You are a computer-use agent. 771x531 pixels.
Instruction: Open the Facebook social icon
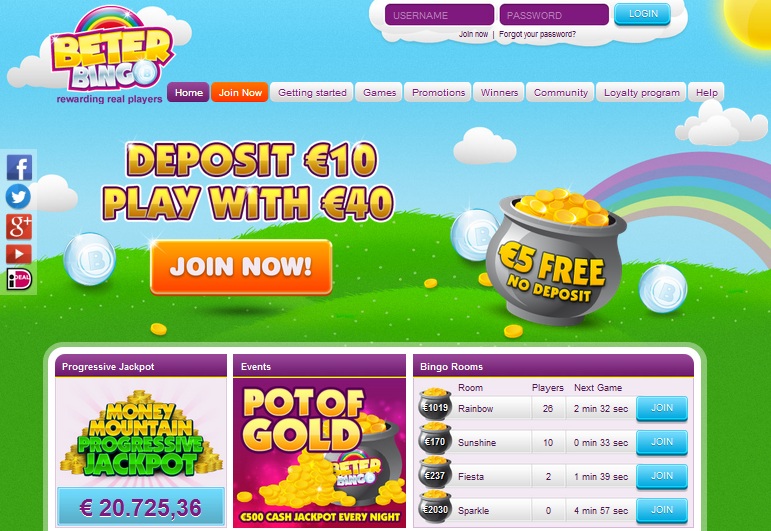19,168
